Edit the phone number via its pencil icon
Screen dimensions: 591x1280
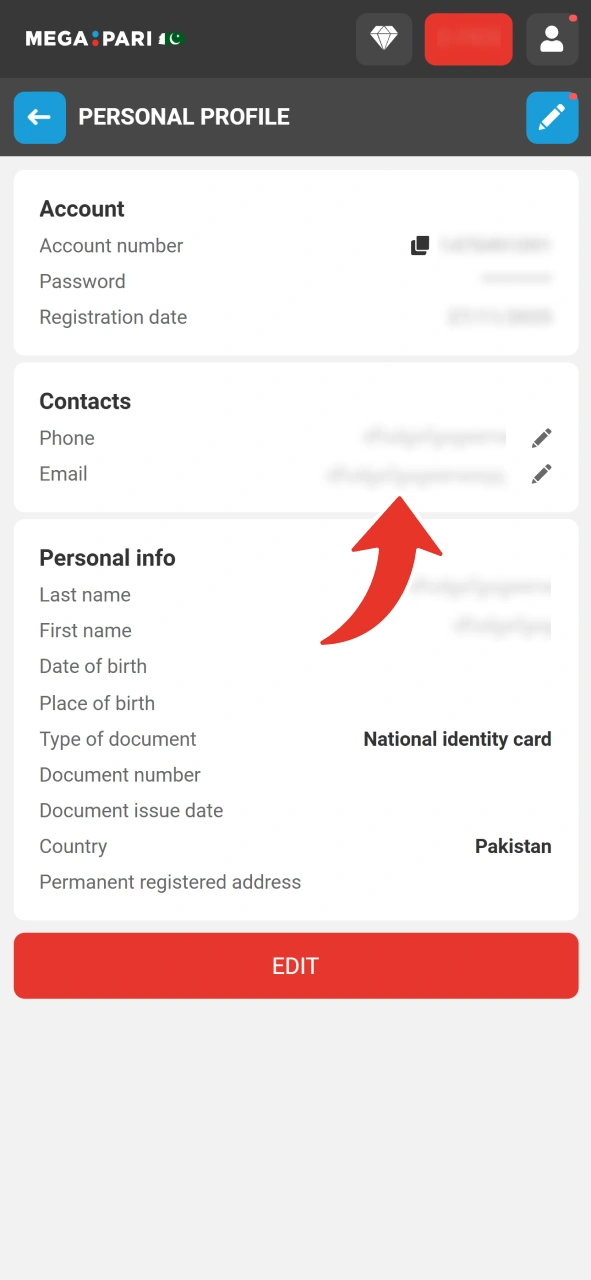pyautogui.click(x=541, y=437)
